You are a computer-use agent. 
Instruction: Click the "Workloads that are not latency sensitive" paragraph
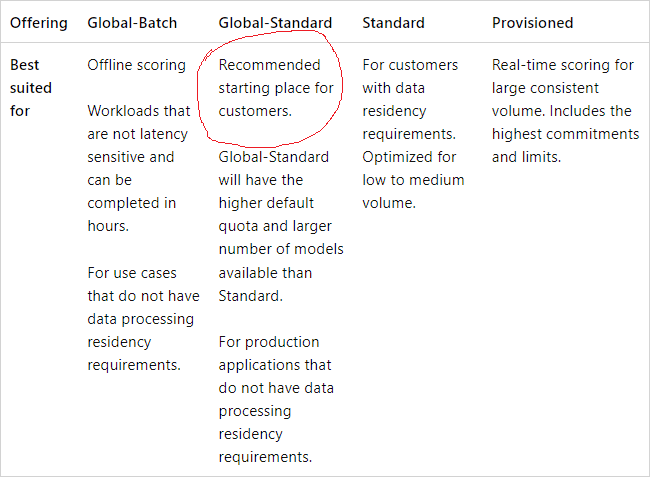click(138, 145)
